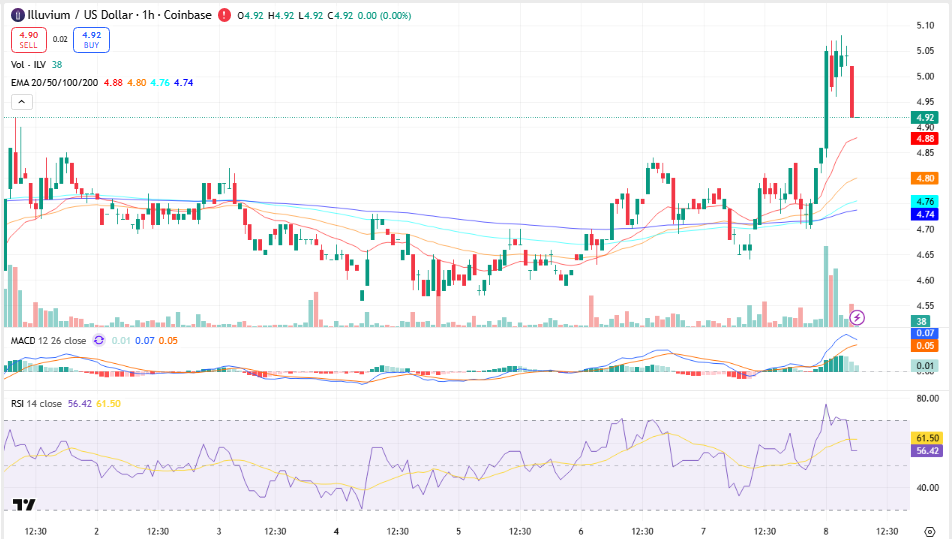Click the red 4.88 EMA price label
This screenshot has width=952, height=539.
pyautogui.click(x=925, y=138)
